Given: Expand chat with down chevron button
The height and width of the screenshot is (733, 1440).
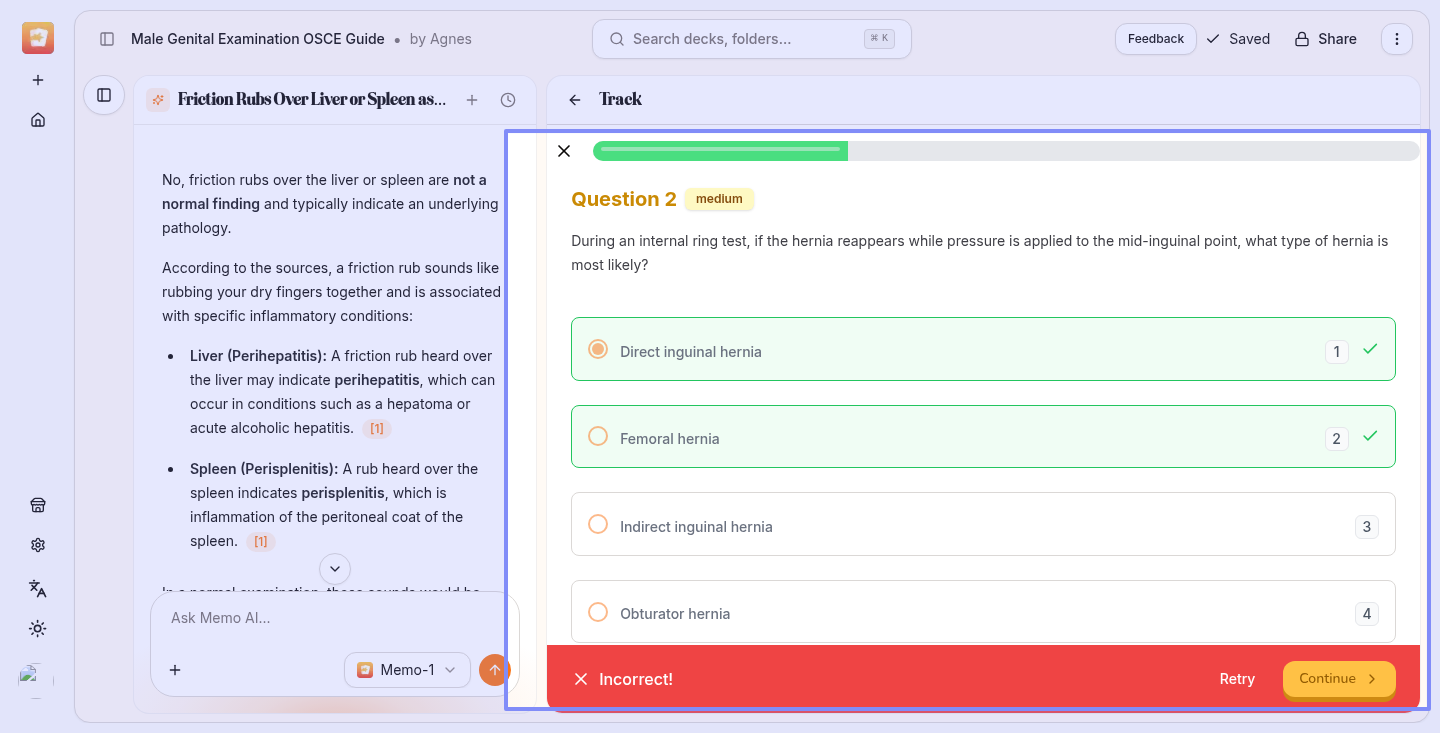Looking at the screenshot, I should click(335, 568).
